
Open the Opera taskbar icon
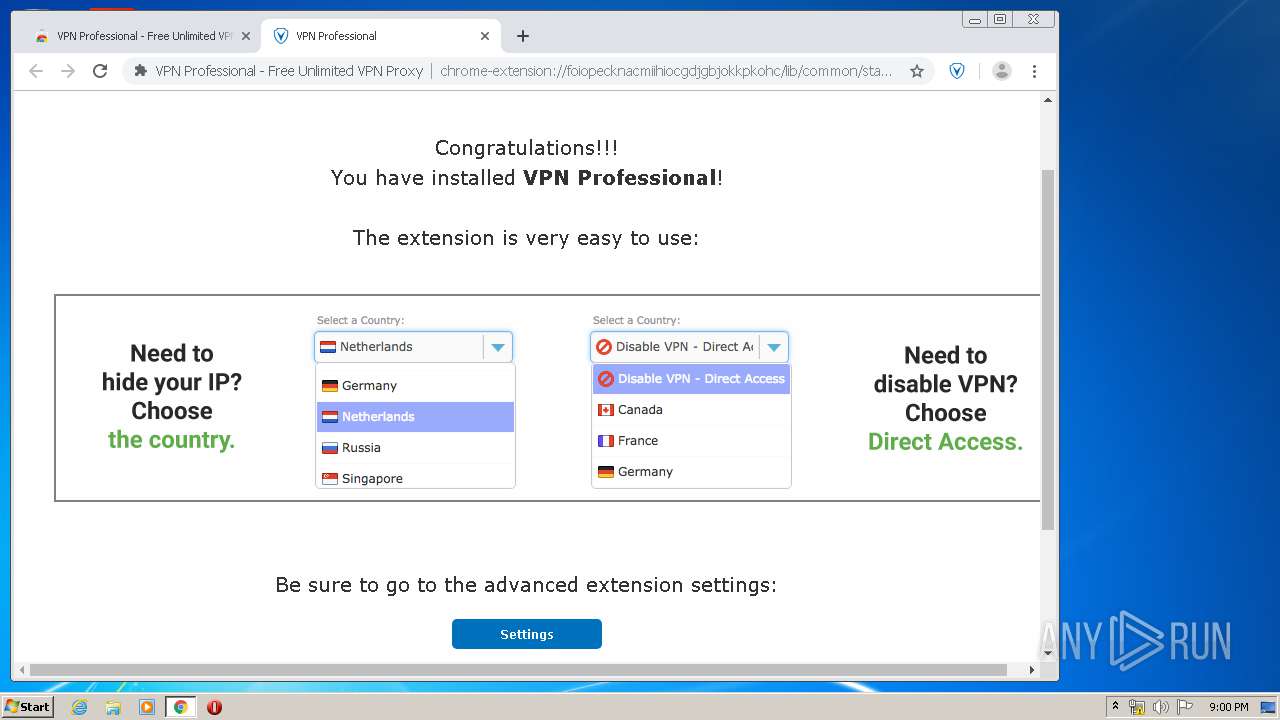point(214,707)
